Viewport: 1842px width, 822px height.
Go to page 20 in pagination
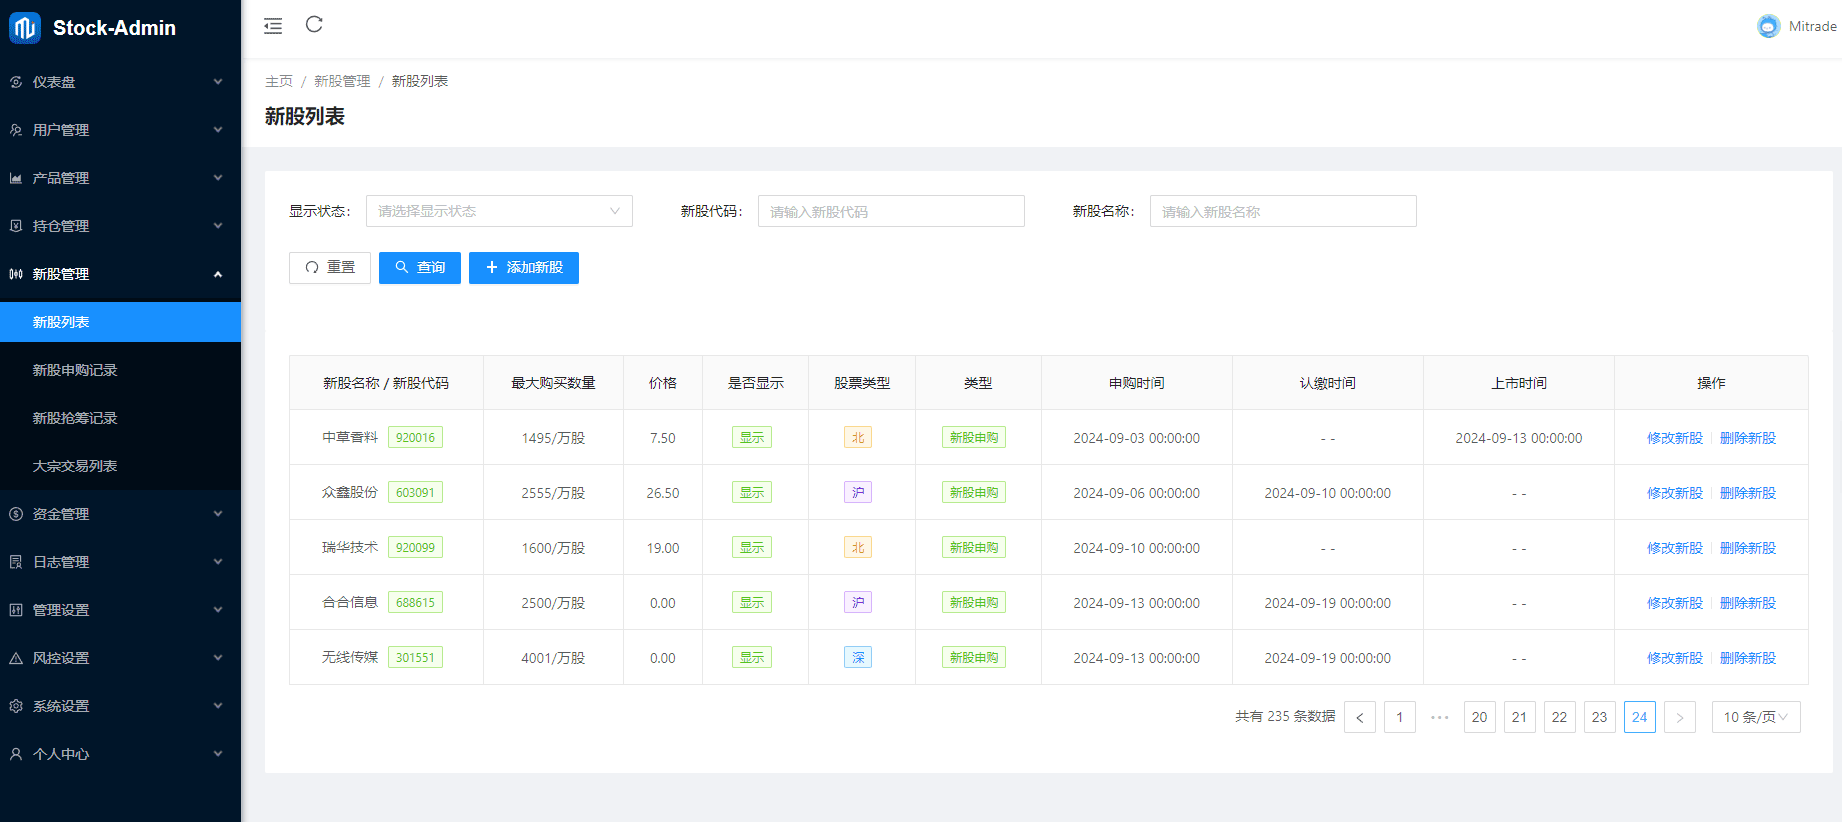(x=1480, y=717)
